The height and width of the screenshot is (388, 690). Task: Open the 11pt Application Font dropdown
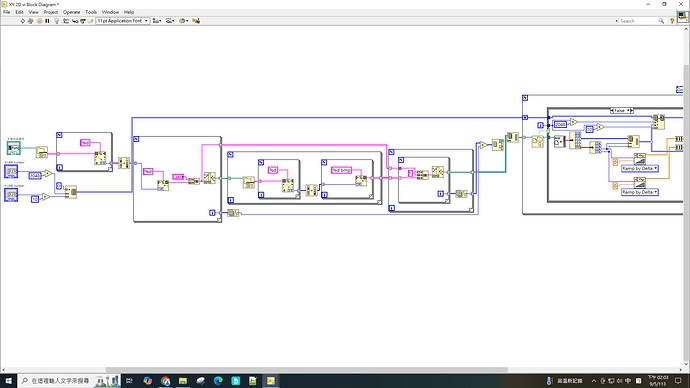point(123,21)
